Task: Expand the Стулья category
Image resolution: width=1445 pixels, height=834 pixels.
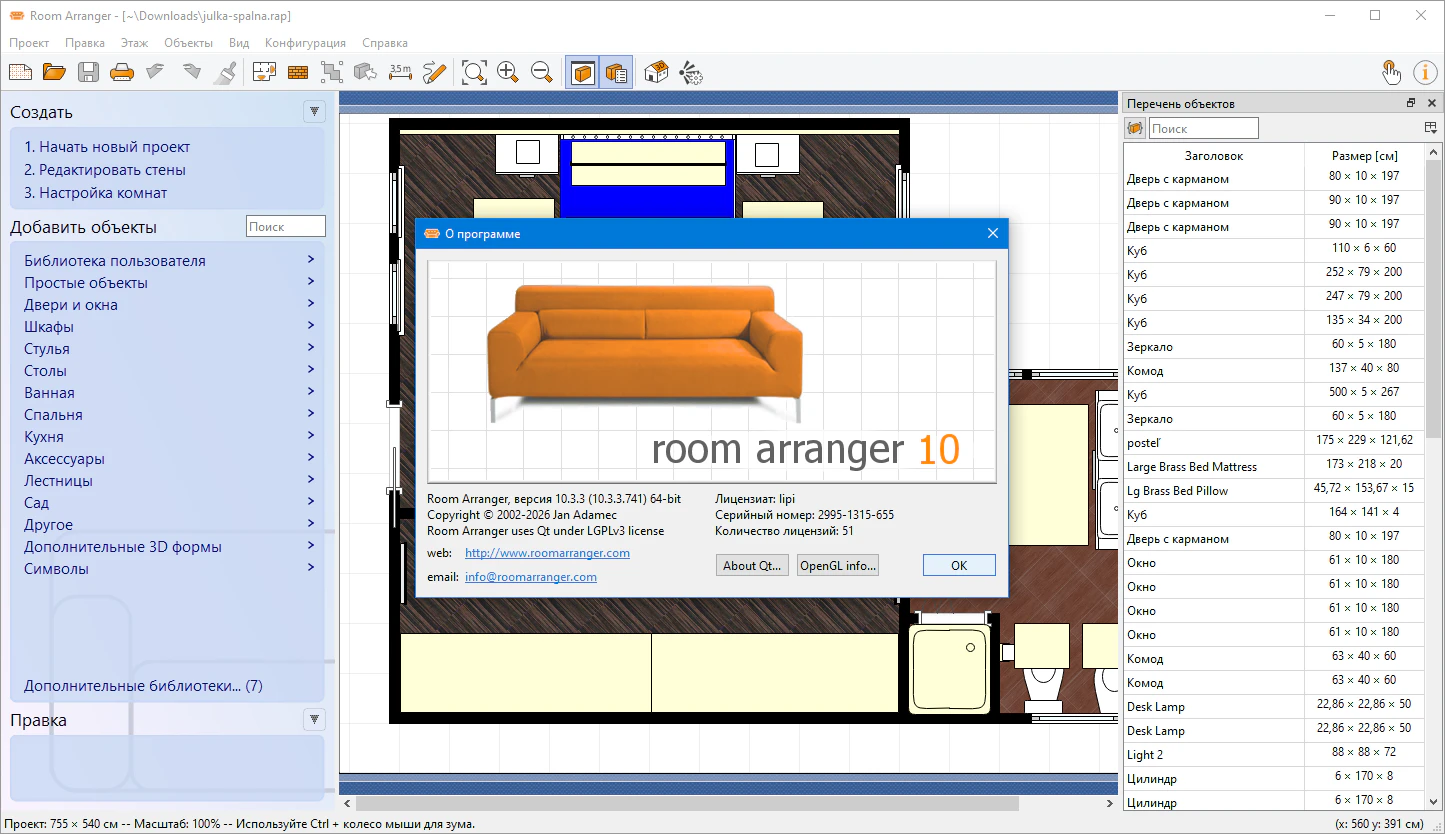Action: pos(169,349)
